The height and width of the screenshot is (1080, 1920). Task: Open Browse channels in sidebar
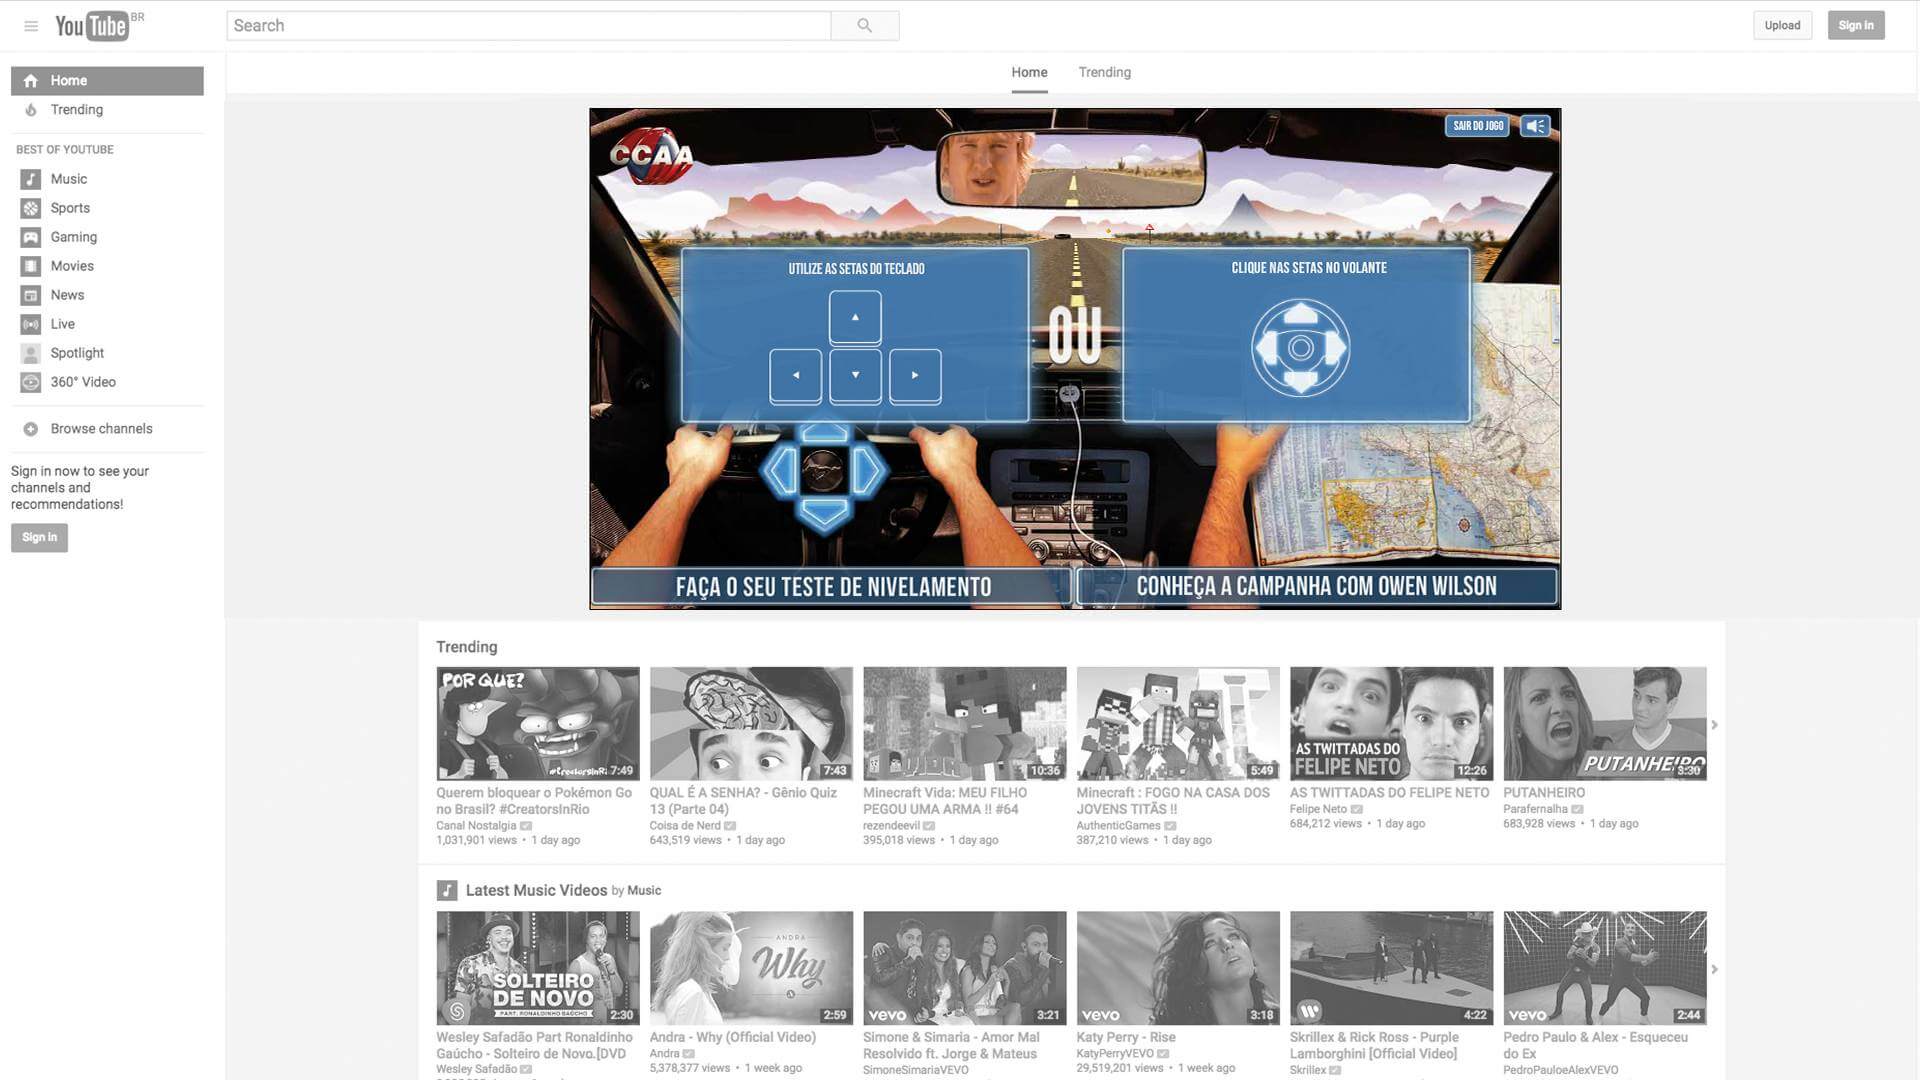[102, 429]
